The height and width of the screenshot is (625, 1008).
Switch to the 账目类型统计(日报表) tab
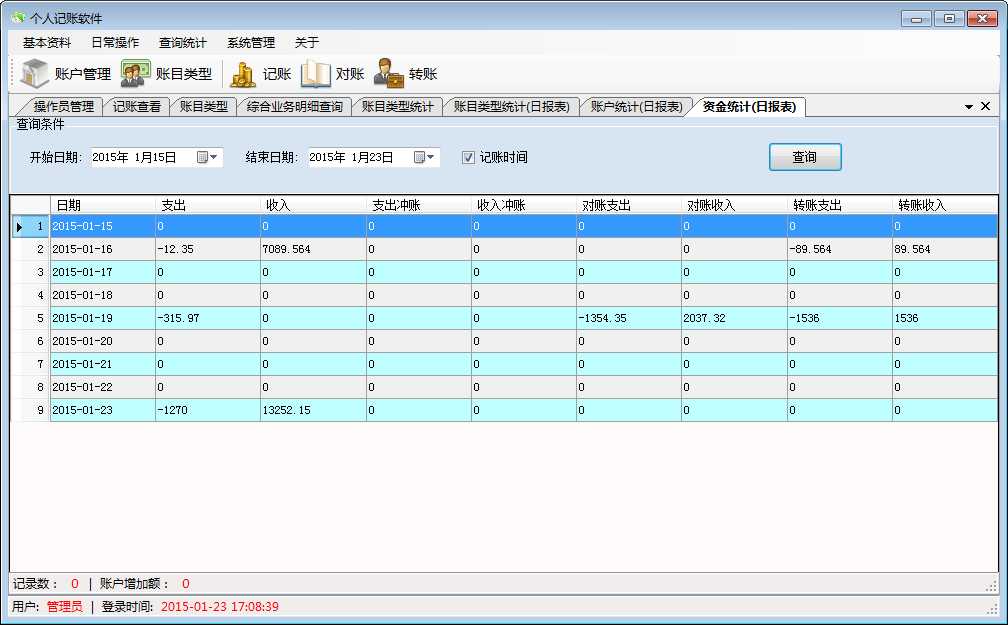coord(512,107)
